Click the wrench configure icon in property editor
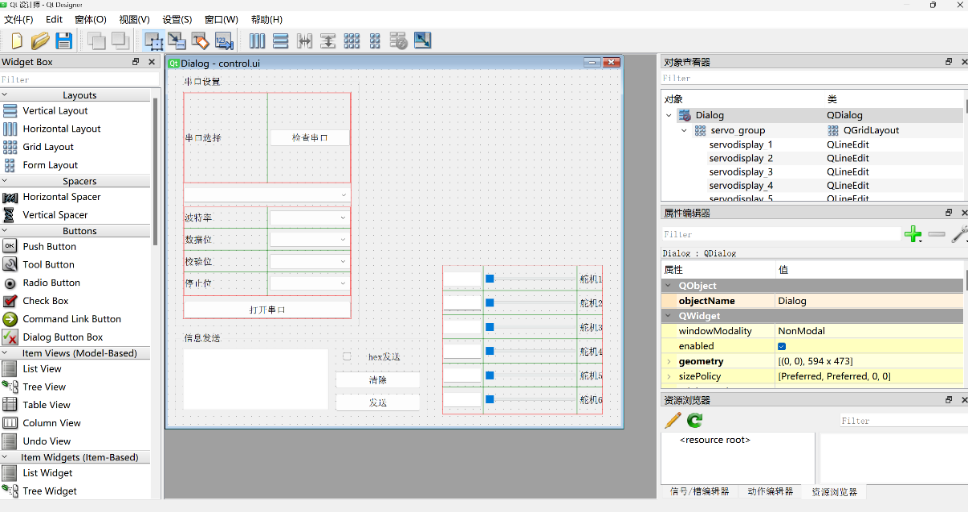Image resolution: width=968 pixels, height=512 pixels. coord(959,234)
